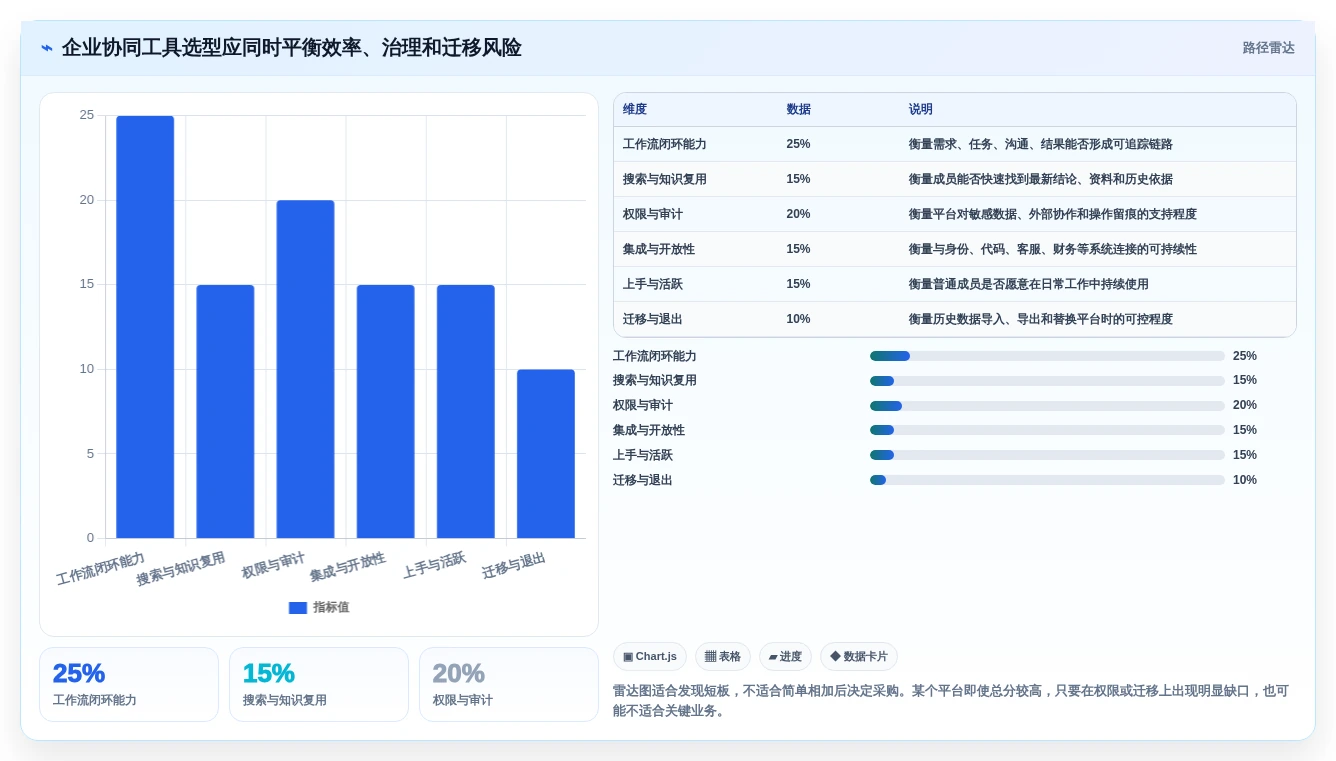This screenshot has width=1336, height=761.
Task: Click the 搜索与知识复用 bar in chart
Action: [x=225, y=412]
